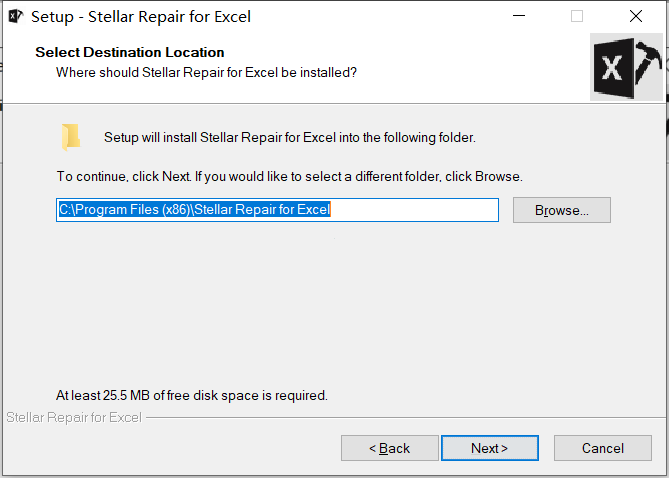Viewport: 669px width, 478px height.
Task: Click the 'To continue, click Next' instruction text
Action: (290, 176)
